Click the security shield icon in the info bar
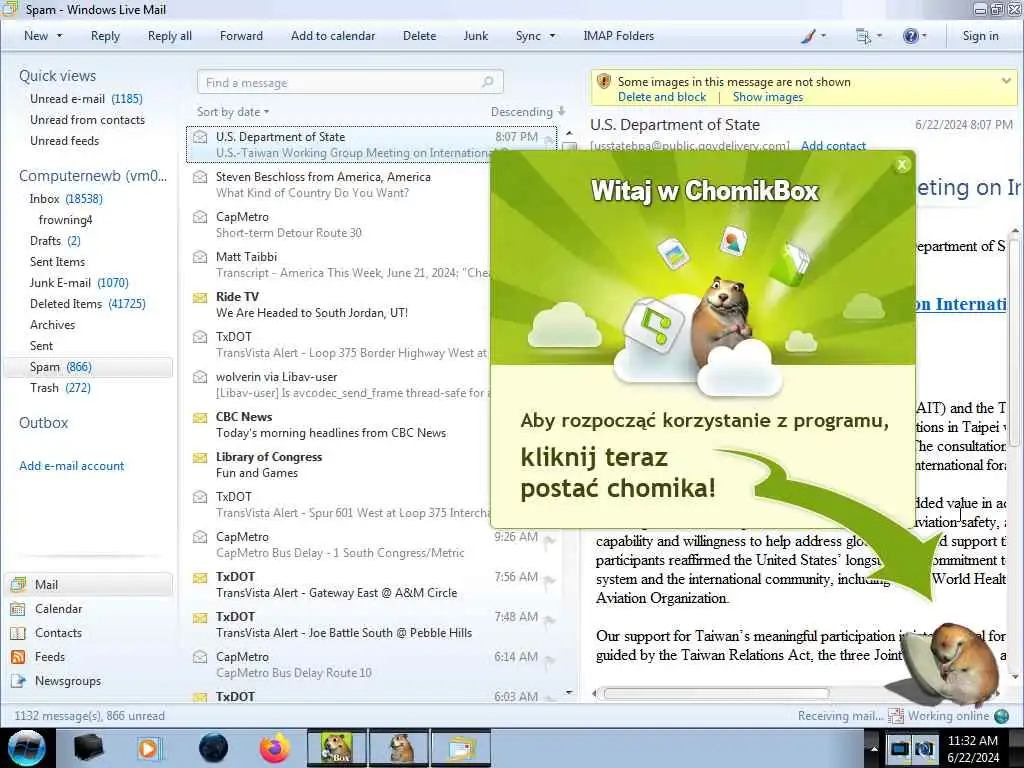 [x=604, y=81]
